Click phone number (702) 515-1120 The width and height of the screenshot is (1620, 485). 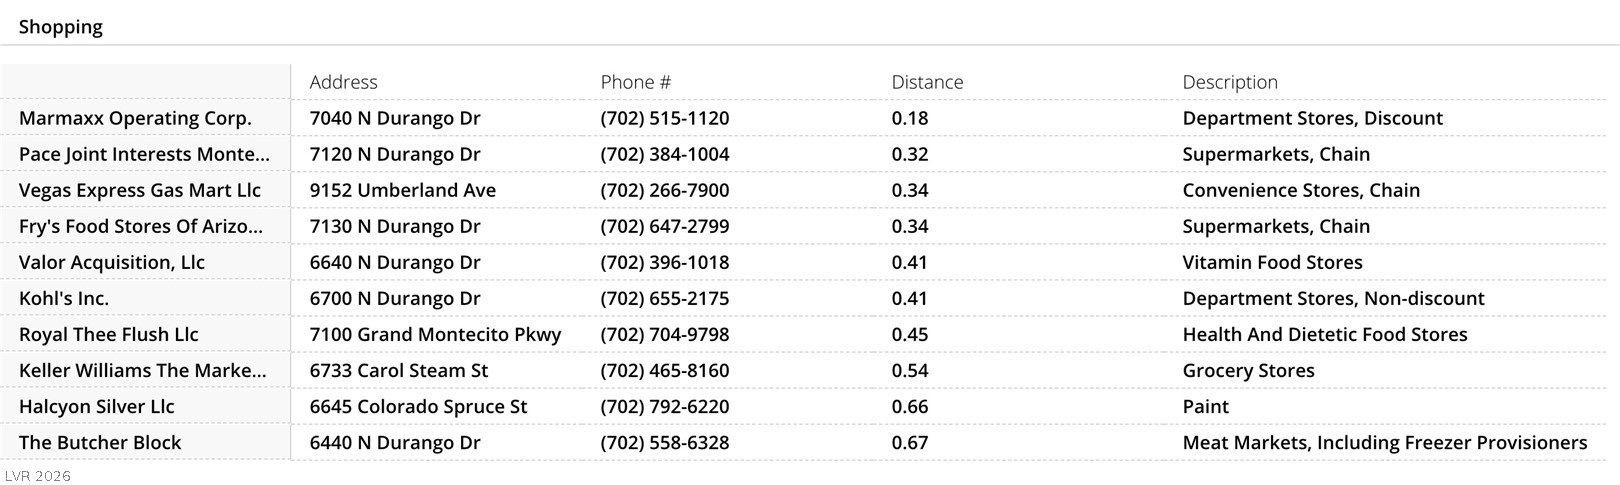click(x=664, y=118)
